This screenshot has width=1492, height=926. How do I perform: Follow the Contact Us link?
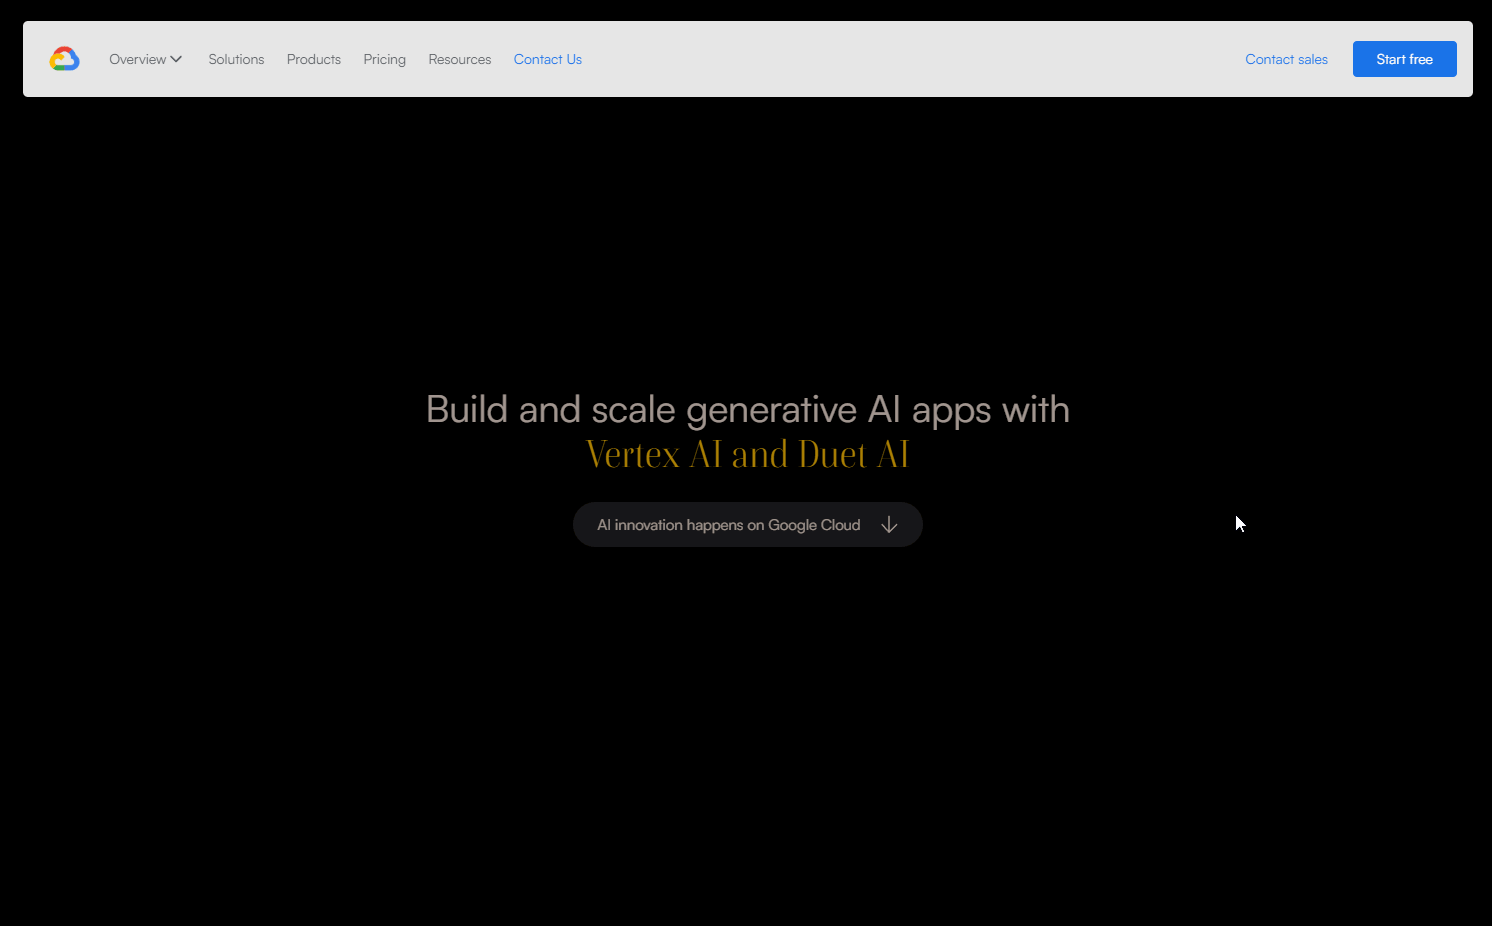pyautogui.click(x=548, y=59)
